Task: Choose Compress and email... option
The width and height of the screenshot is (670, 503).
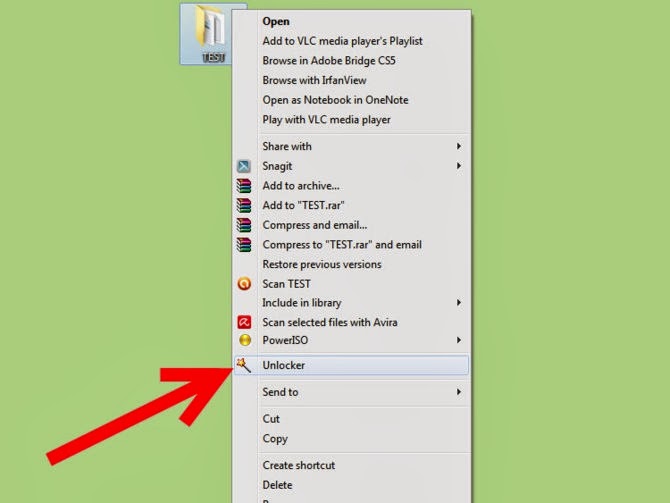Action: point(352,225)
